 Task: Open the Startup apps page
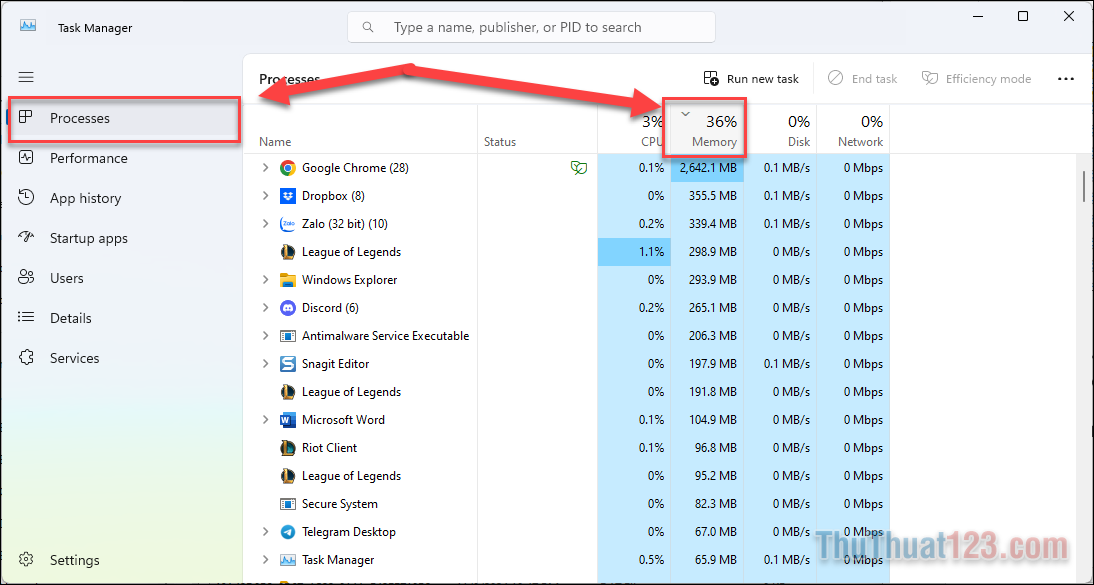(124, 238)
